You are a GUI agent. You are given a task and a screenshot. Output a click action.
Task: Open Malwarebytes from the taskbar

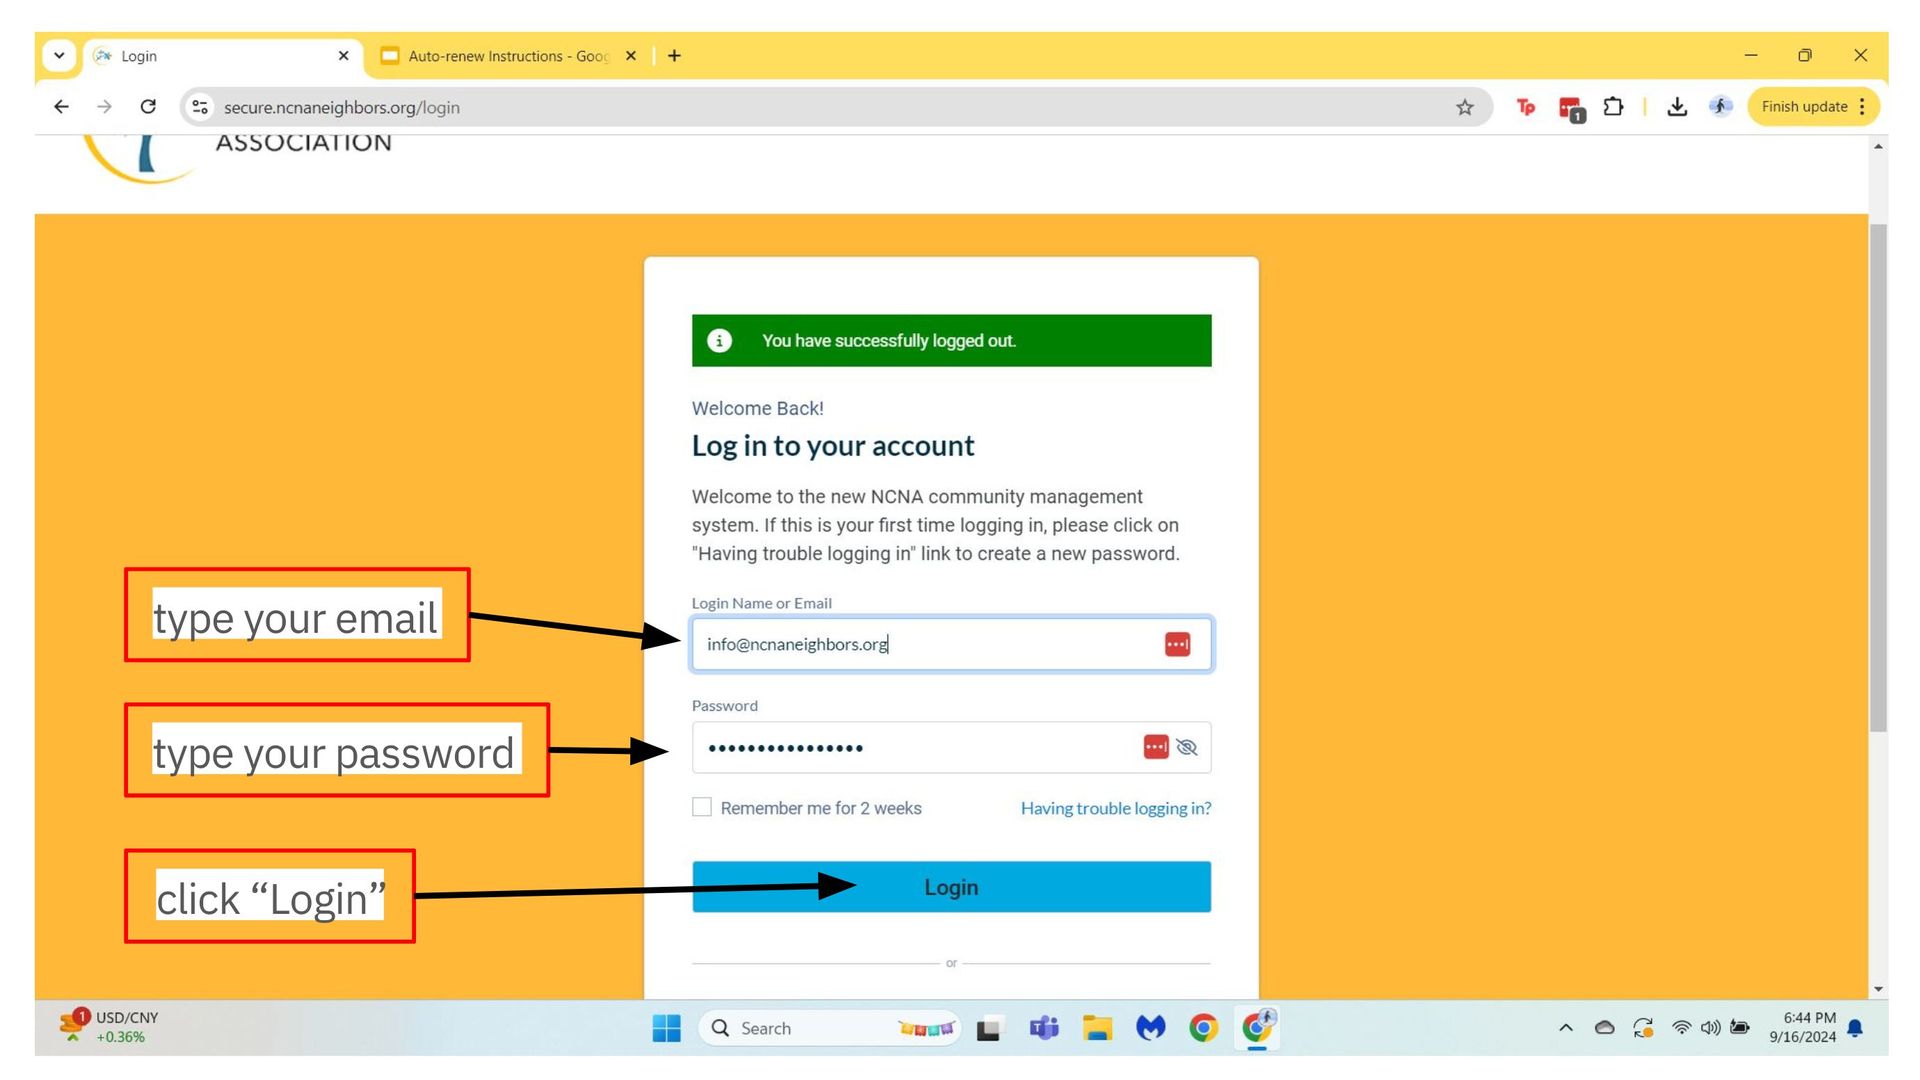point(1151,1028)
